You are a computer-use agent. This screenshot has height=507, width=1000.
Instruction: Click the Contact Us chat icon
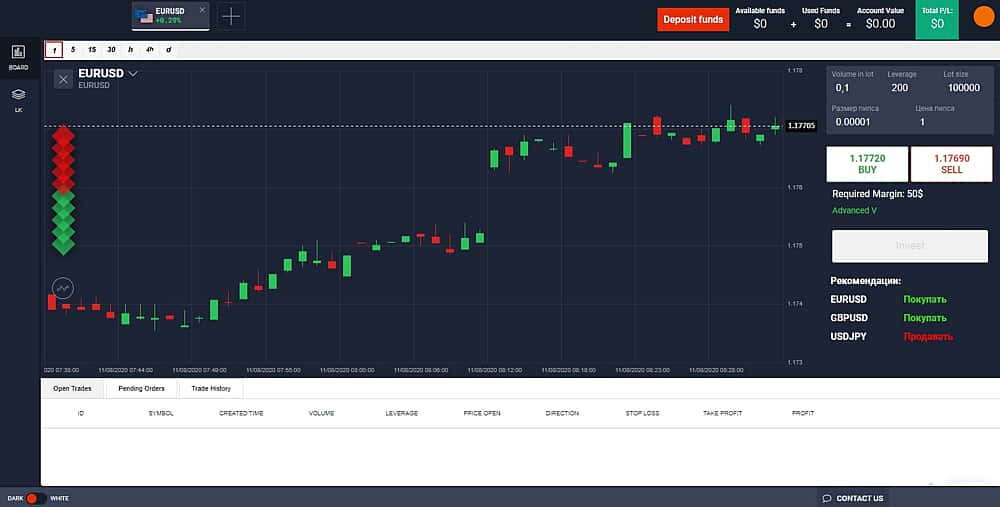click(827, 498)
